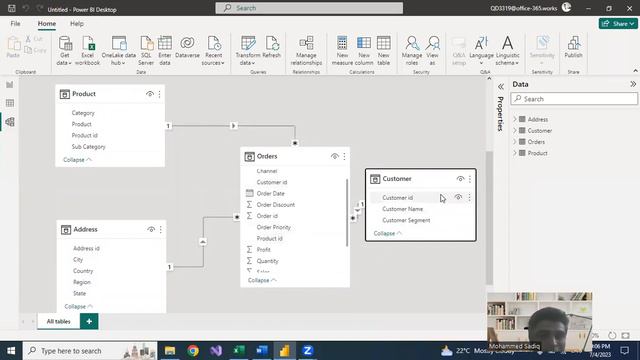Toggle visibility of Address table
Viewport: 640px width, 360px height.
pos(151,229)
